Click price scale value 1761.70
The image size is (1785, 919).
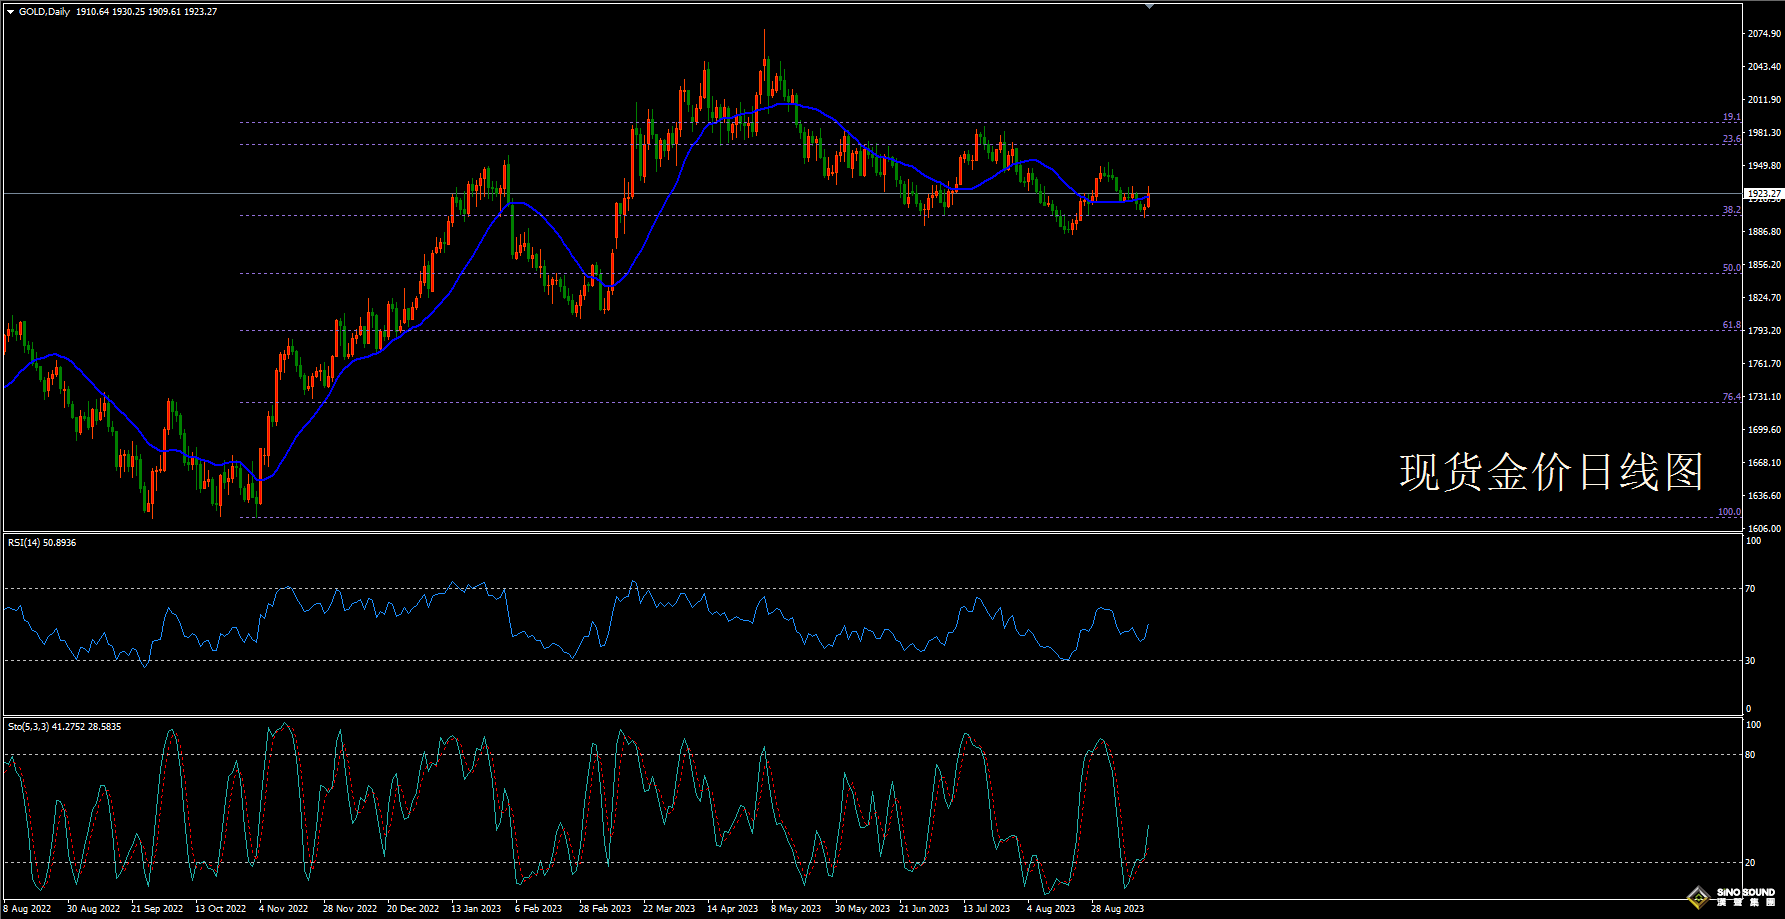(x=1764, y=363)
